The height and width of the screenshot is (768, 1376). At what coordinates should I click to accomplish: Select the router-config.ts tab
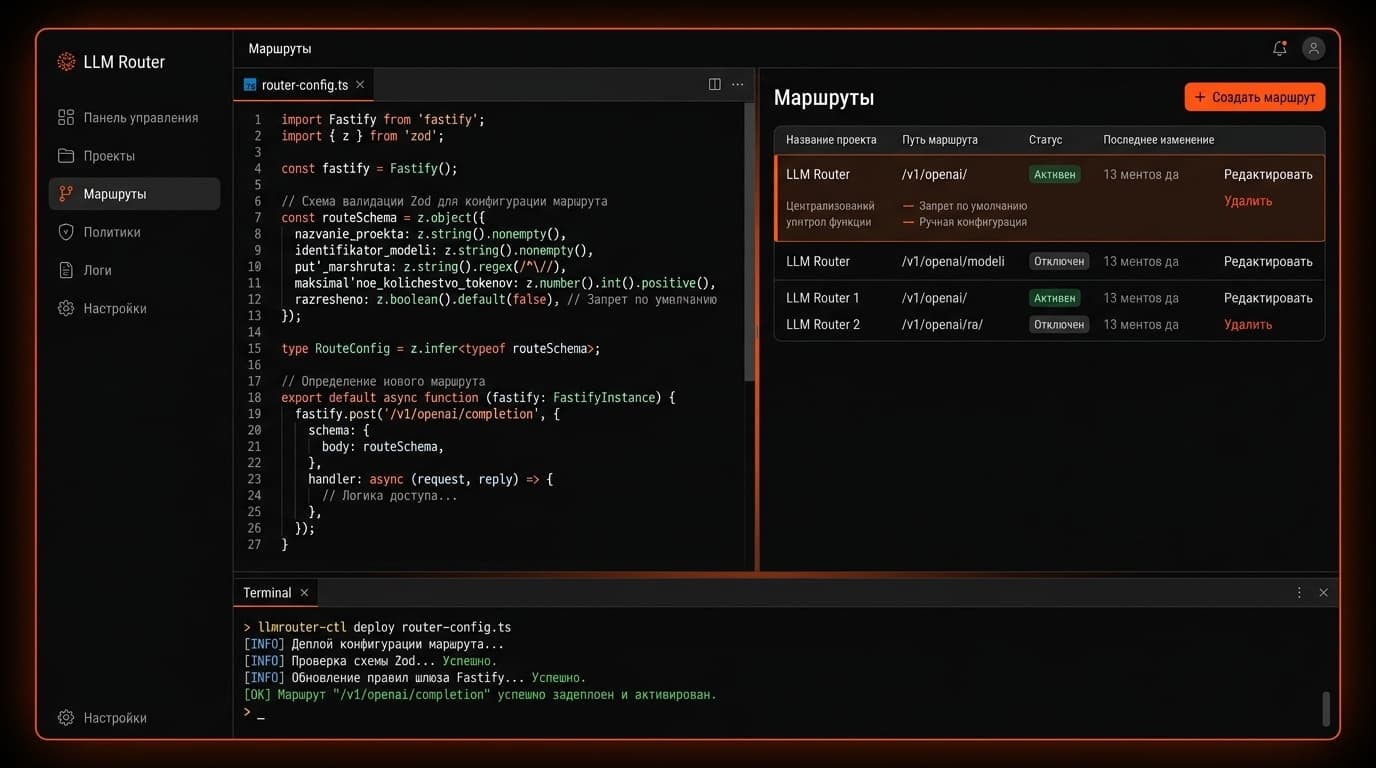[303, 85]
